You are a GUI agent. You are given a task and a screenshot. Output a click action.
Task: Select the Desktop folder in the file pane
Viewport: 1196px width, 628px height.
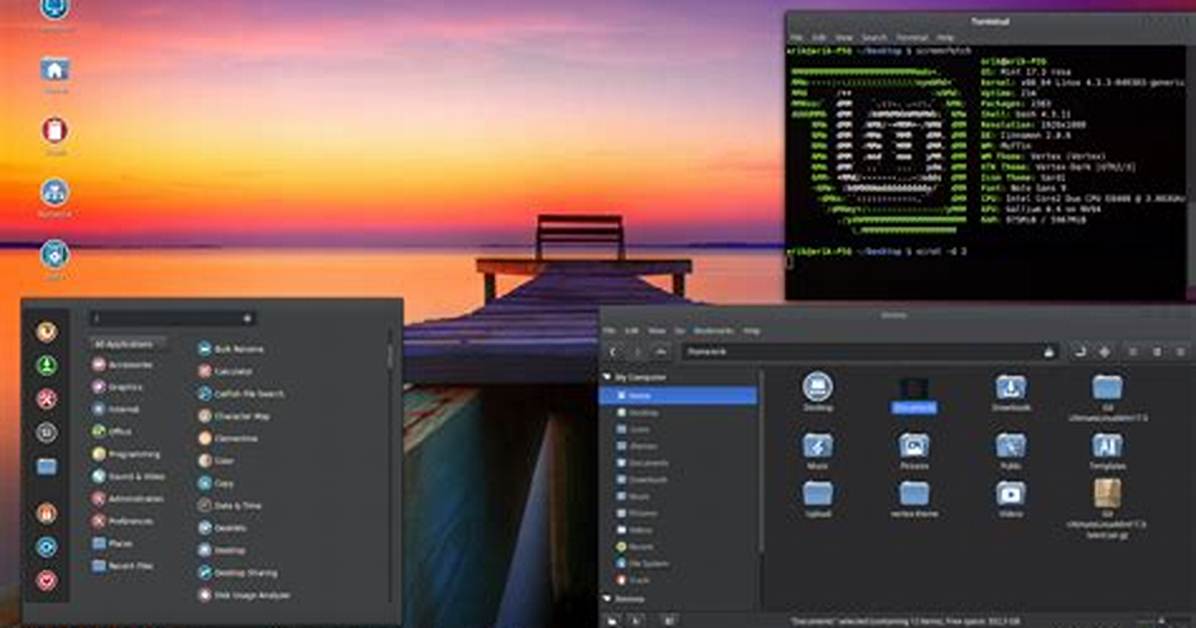point(818,391)
